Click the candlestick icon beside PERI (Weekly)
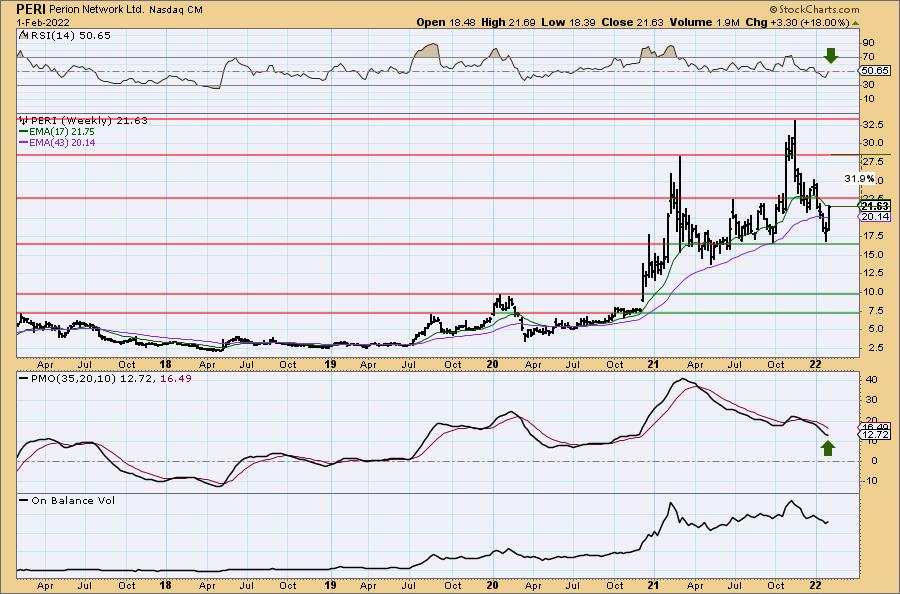Viewport: 900px width, 594px height. [24, 121]
